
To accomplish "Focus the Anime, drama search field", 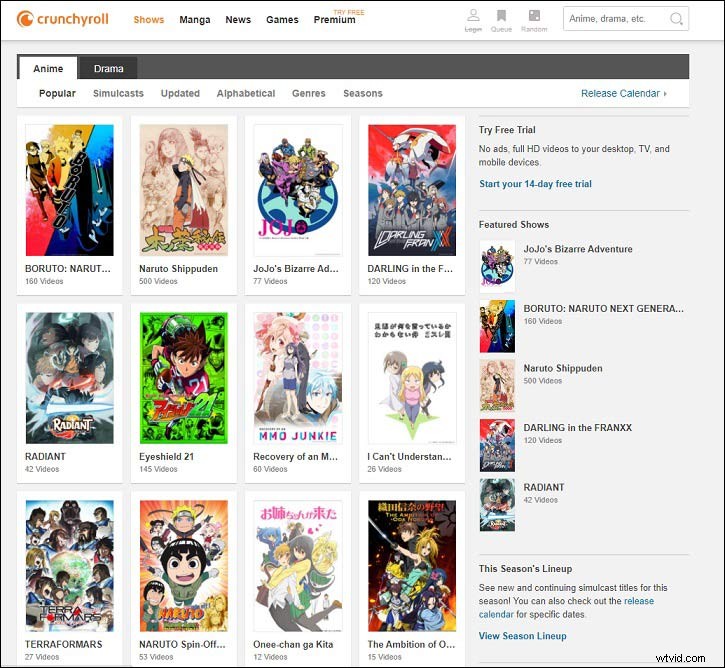I will [x=626, y=18].
